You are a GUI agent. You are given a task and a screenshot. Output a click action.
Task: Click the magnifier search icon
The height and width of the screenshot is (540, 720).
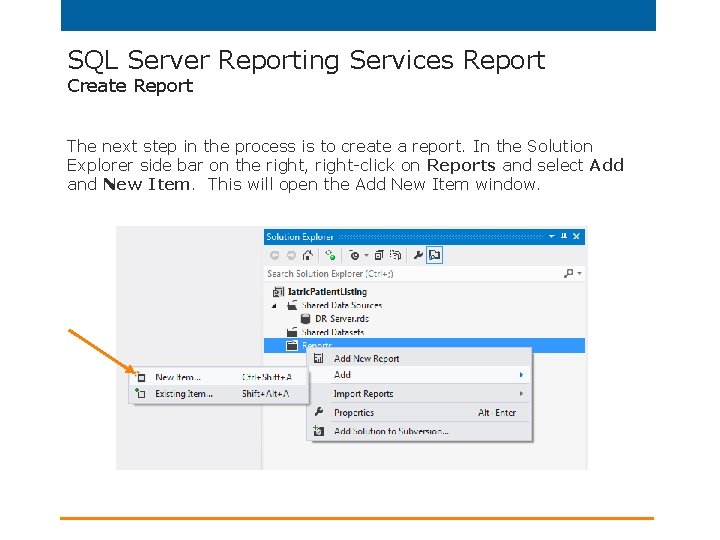click(568, 274)
